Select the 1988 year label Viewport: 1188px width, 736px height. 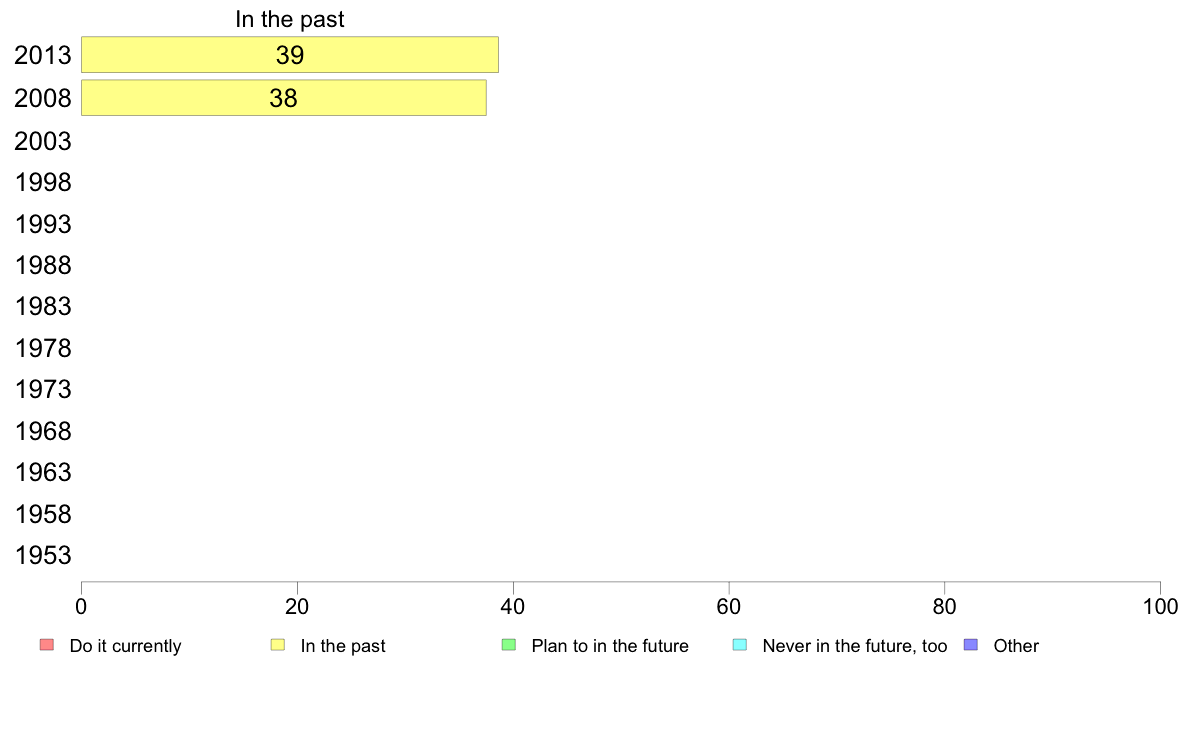pyautogui.click(x=42, y=265)
